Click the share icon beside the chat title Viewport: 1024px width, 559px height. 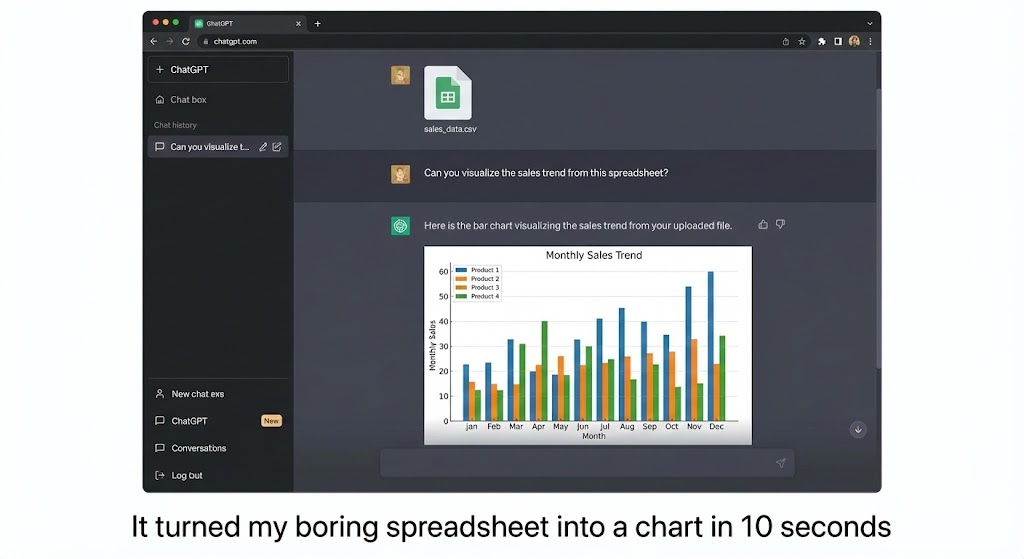pyautogui.click(x=277, y=147)
